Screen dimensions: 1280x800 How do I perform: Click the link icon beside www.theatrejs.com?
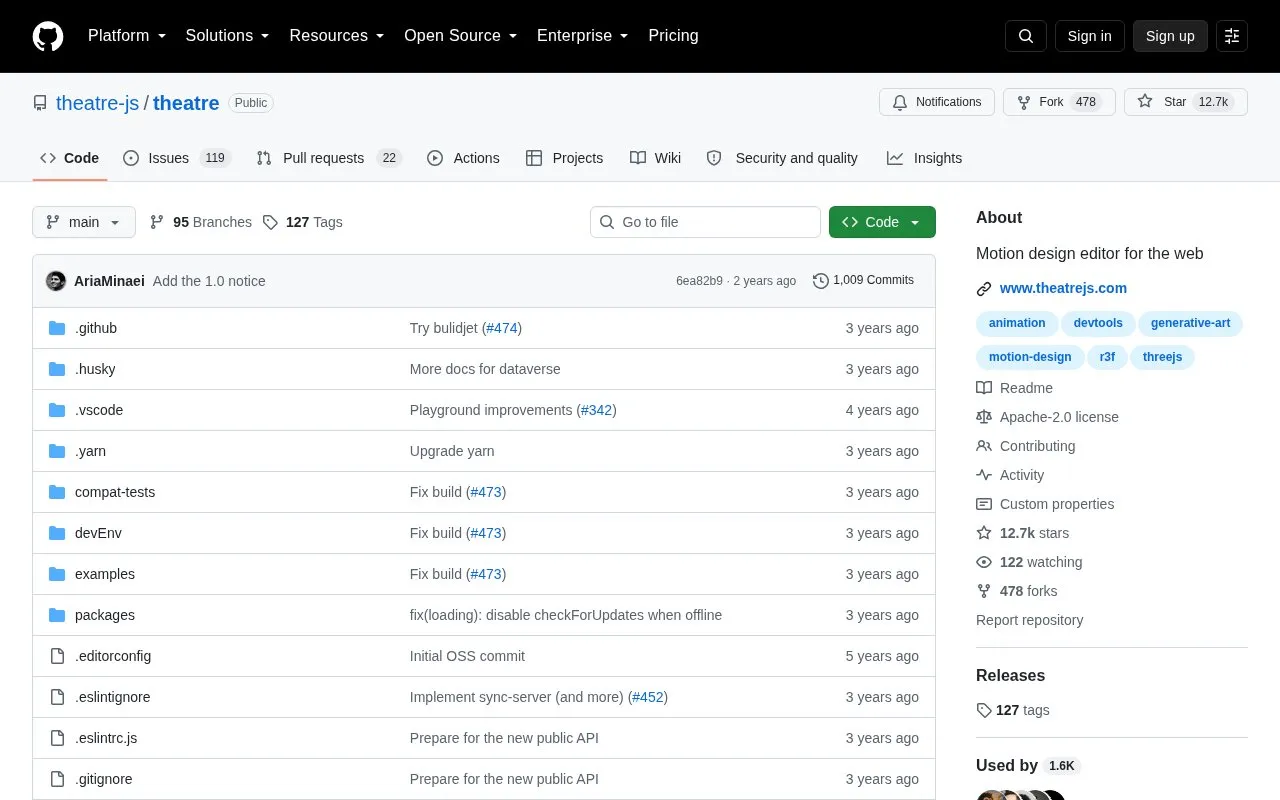click(984, 289)
